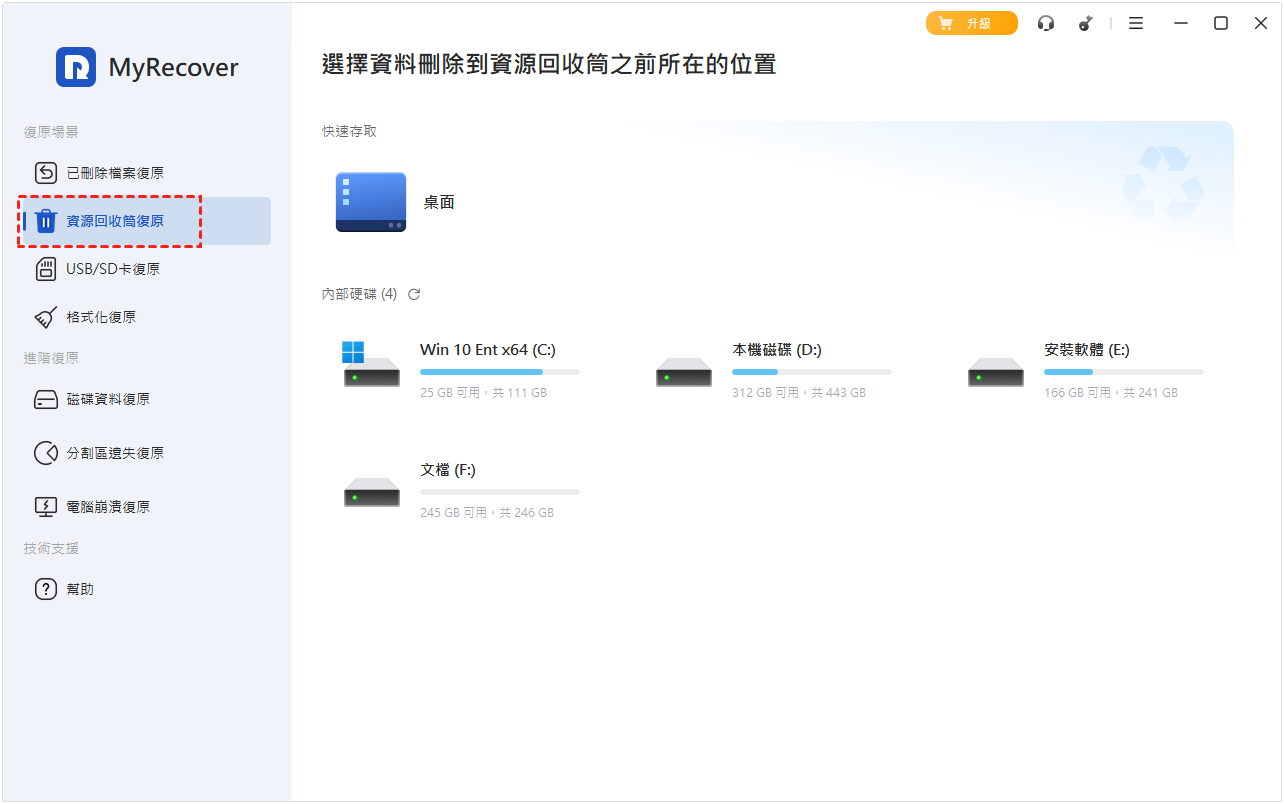
Task: Select 已刪除檔案復原 in sidebar
Action: [114, 173]
